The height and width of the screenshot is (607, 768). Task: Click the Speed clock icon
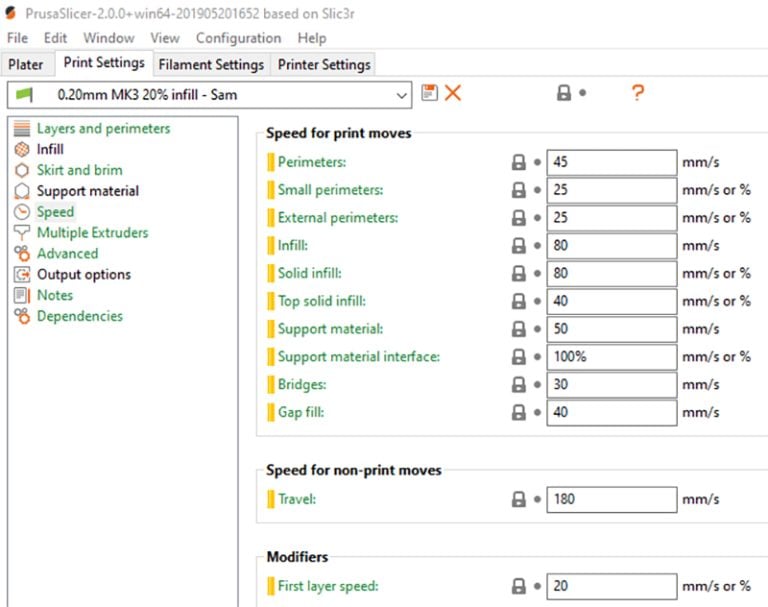point(22,212)
